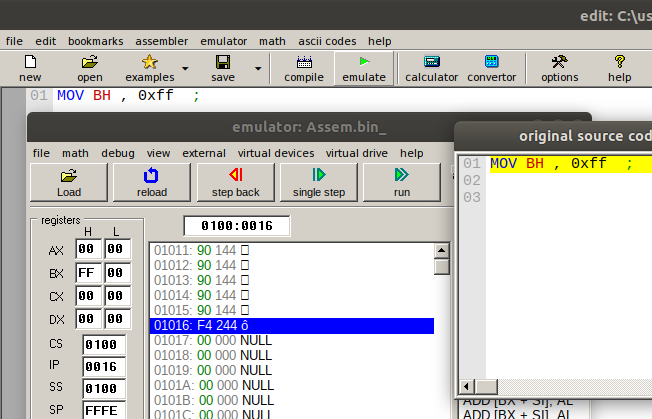This screenshot has width=652, height=419.
Task: Click the 0100:0016 address input field
Action: point(237,226)
